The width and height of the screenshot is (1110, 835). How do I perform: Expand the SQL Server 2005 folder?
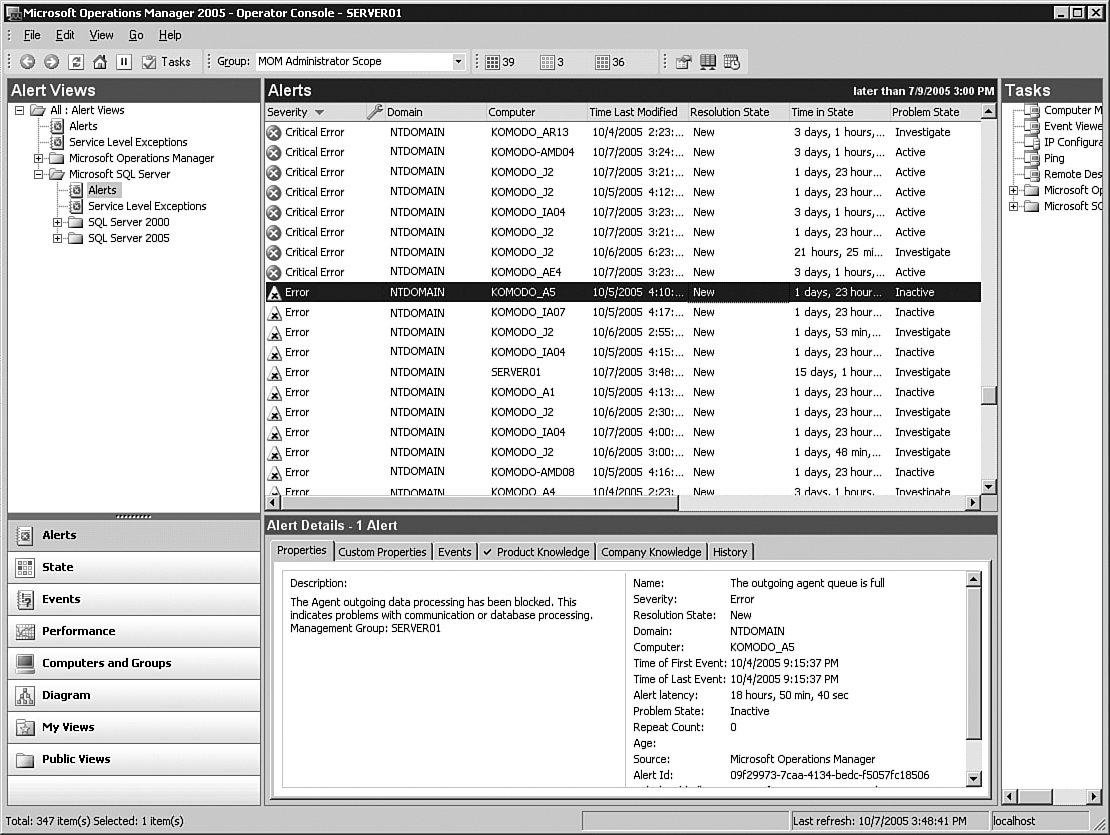coord(58,238)
